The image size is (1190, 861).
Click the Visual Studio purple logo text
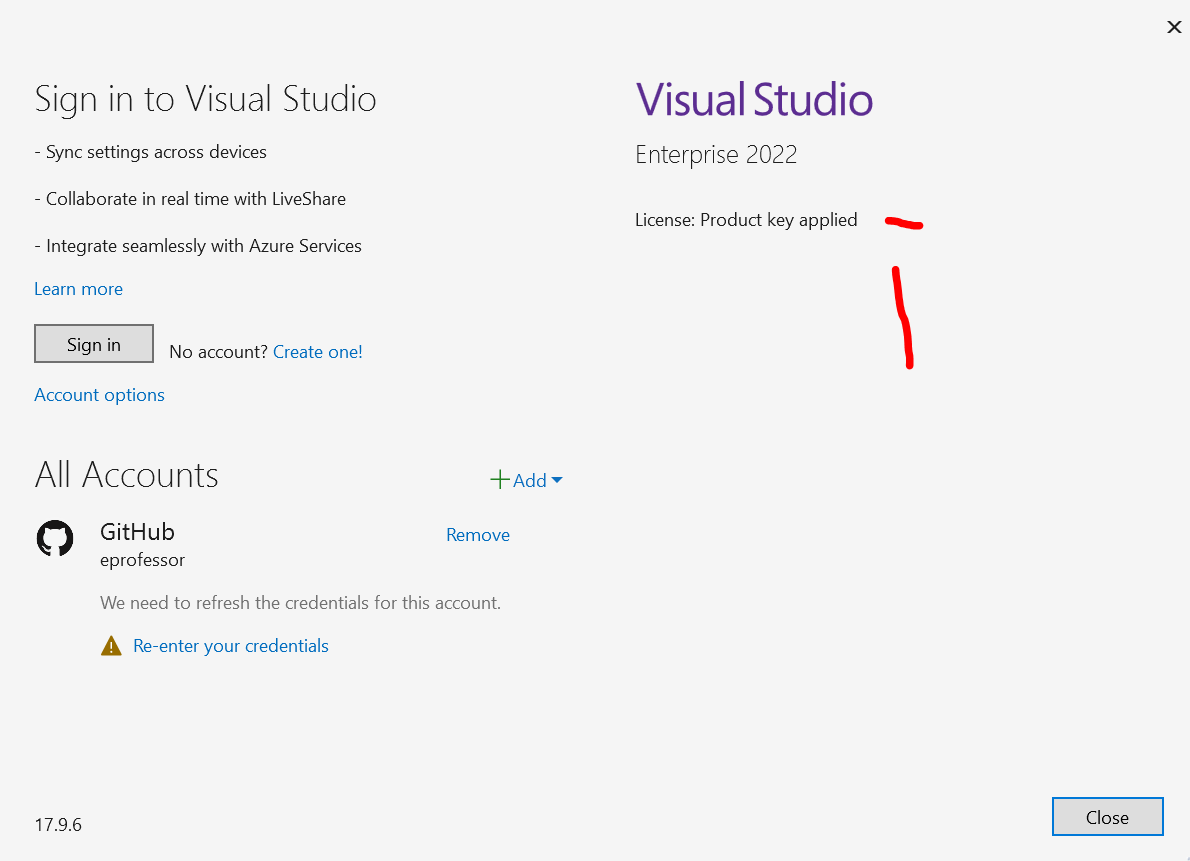[754, 99]
